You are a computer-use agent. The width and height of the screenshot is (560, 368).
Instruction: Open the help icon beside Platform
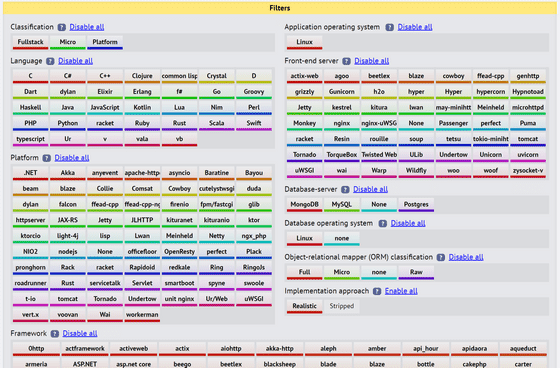coord(46,158)
